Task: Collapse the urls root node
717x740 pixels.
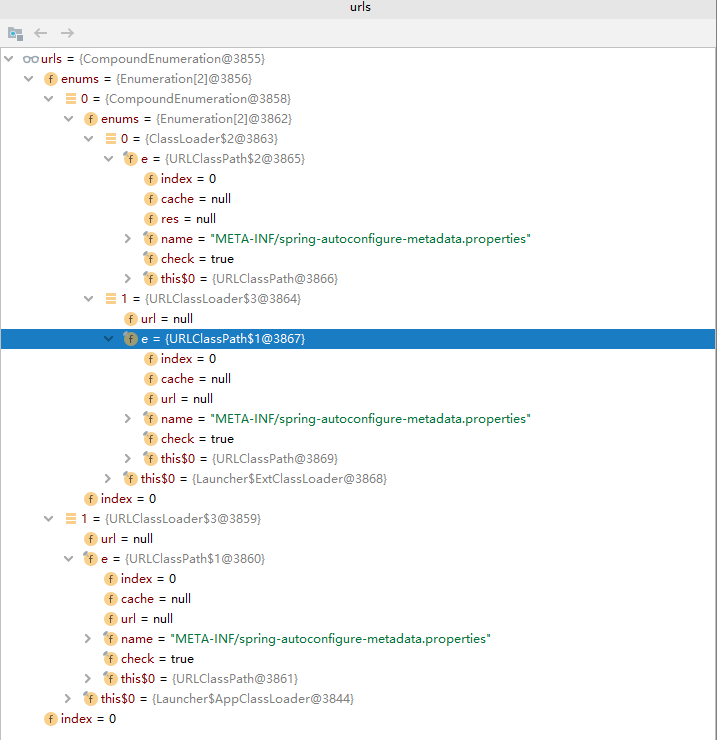Action: point(9,59)
